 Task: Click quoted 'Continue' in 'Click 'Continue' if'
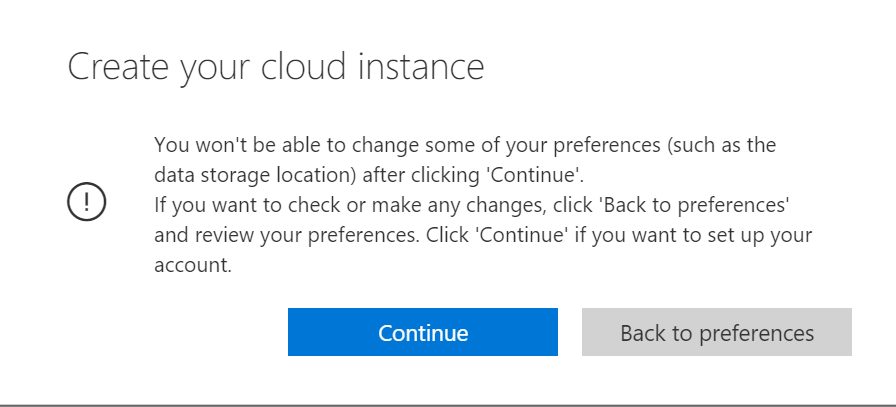[x=522, y=235]
